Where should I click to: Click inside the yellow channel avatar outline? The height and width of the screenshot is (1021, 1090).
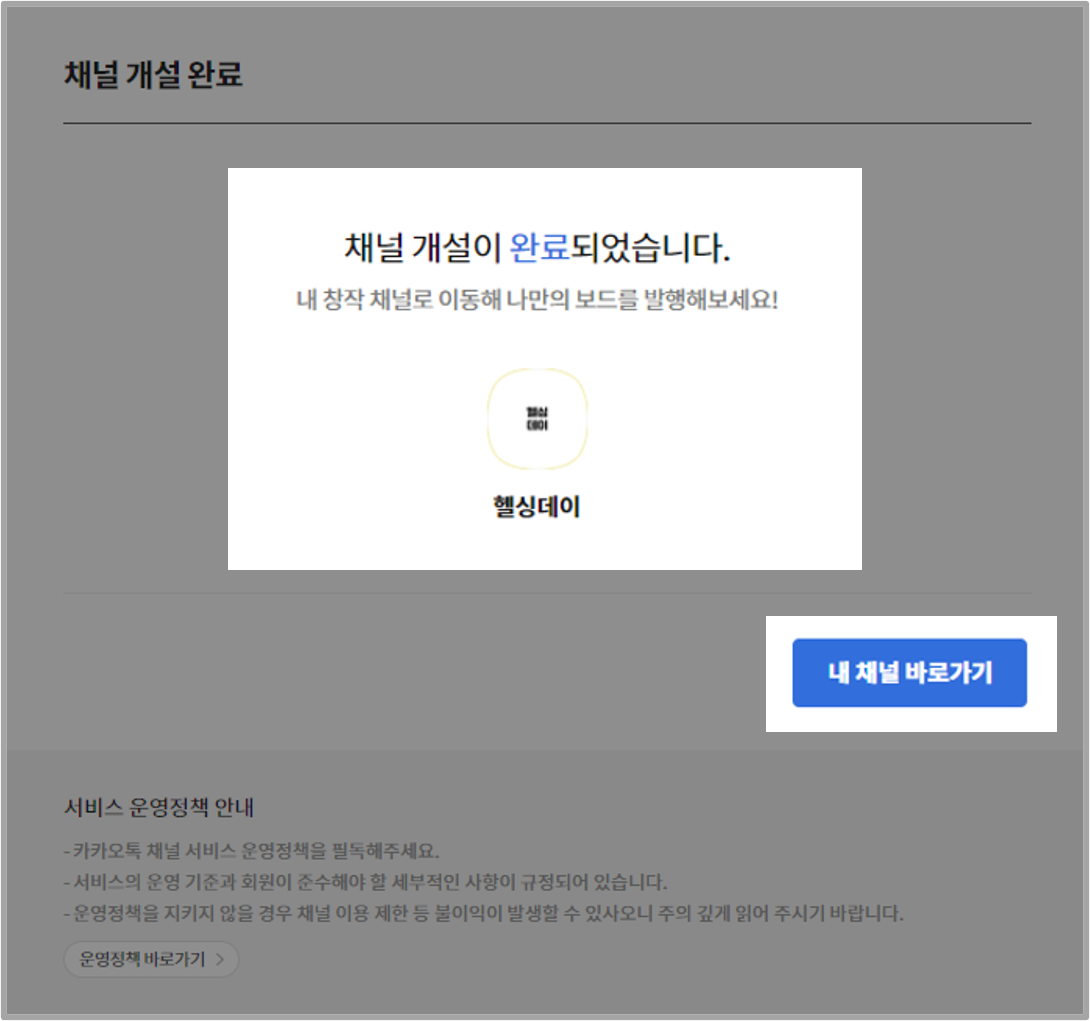click(x=537, y=418)
